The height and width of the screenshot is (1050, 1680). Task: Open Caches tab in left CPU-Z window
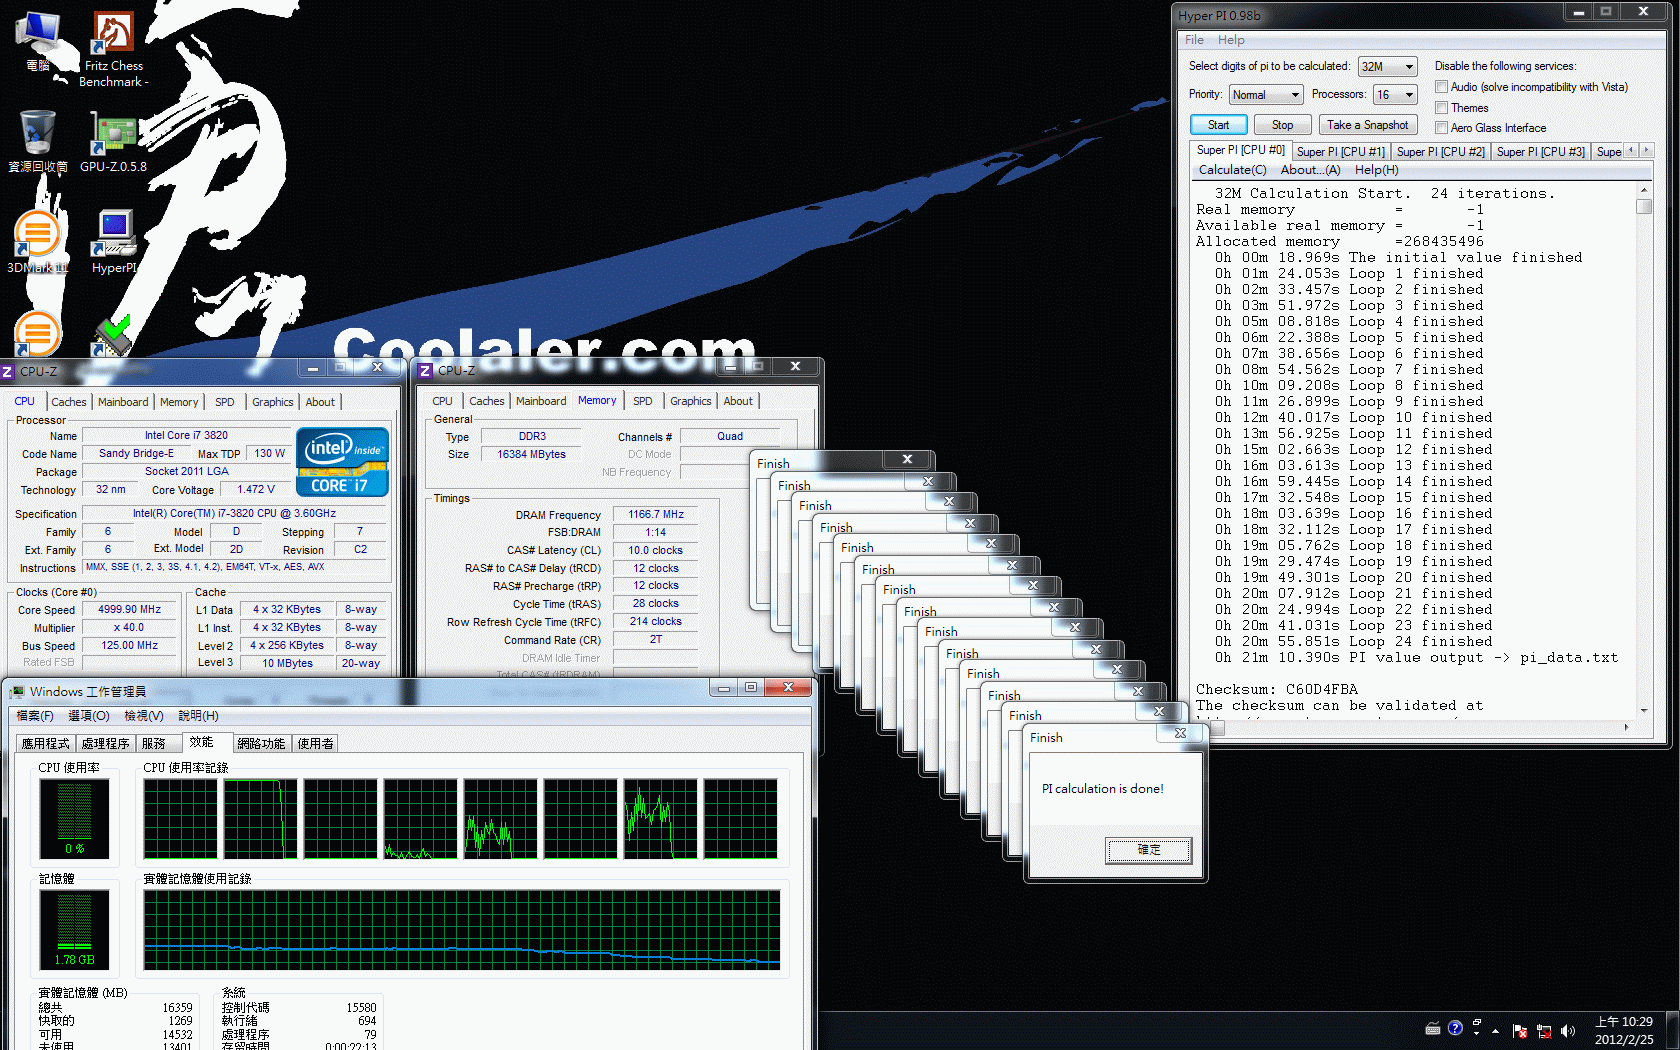[69, 402]
